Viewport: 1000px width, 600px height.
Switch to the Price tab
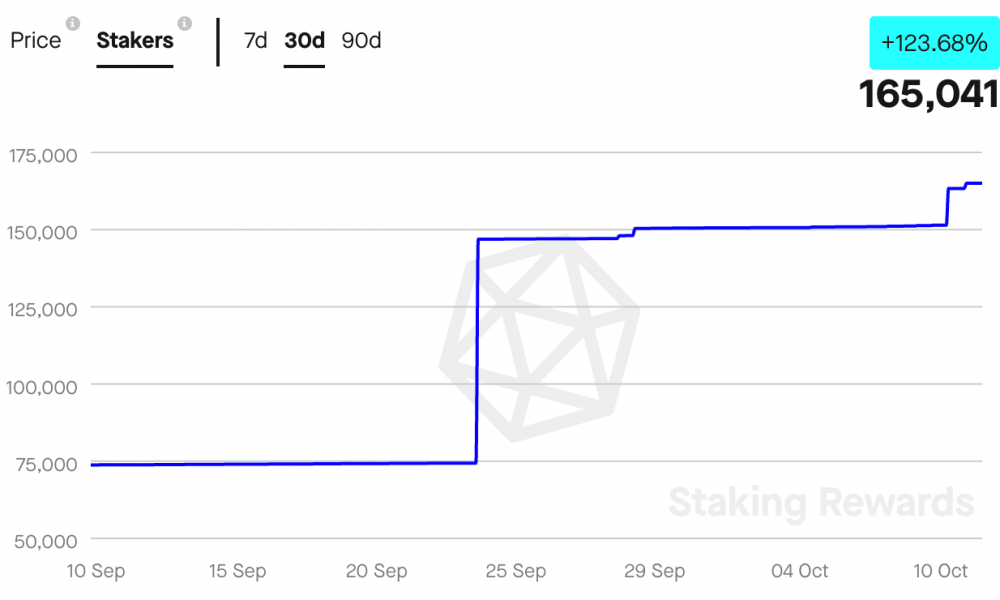tap(36, 41)
